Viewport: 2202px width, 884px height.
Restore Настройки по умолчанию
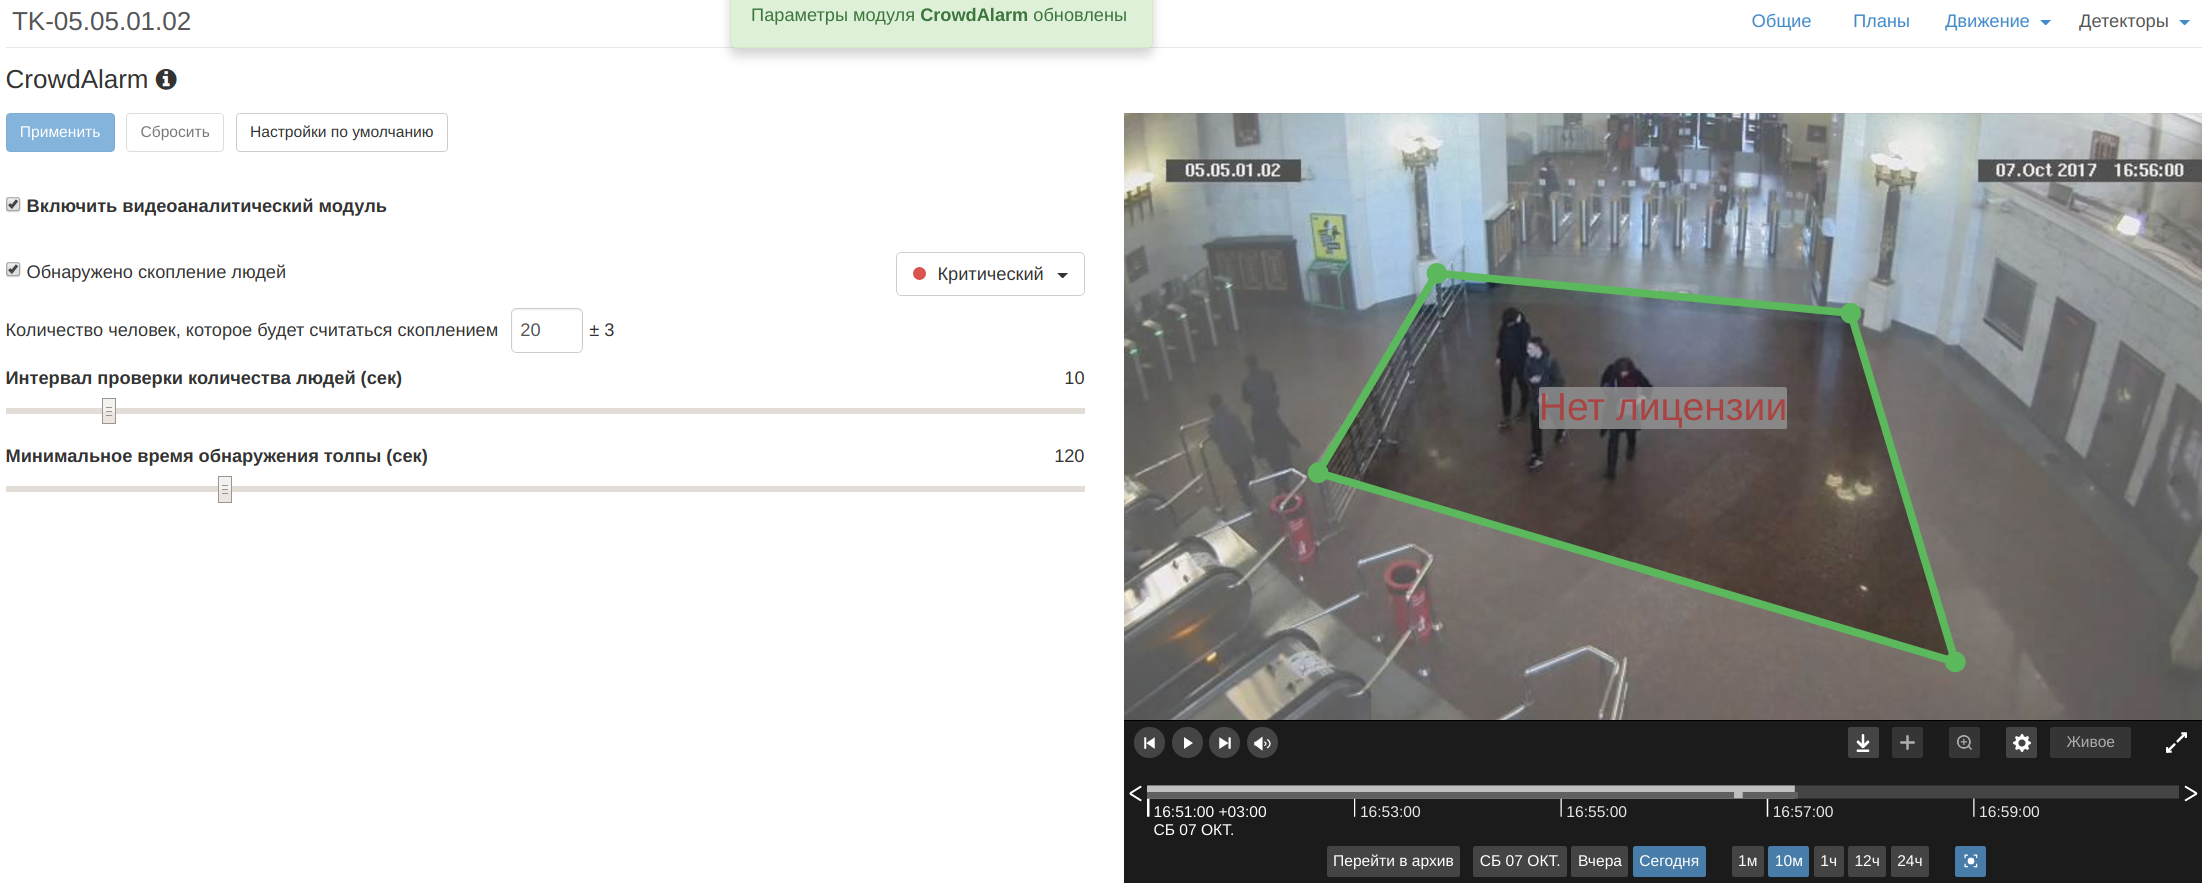pyautogui.click(x=342, y=132)
